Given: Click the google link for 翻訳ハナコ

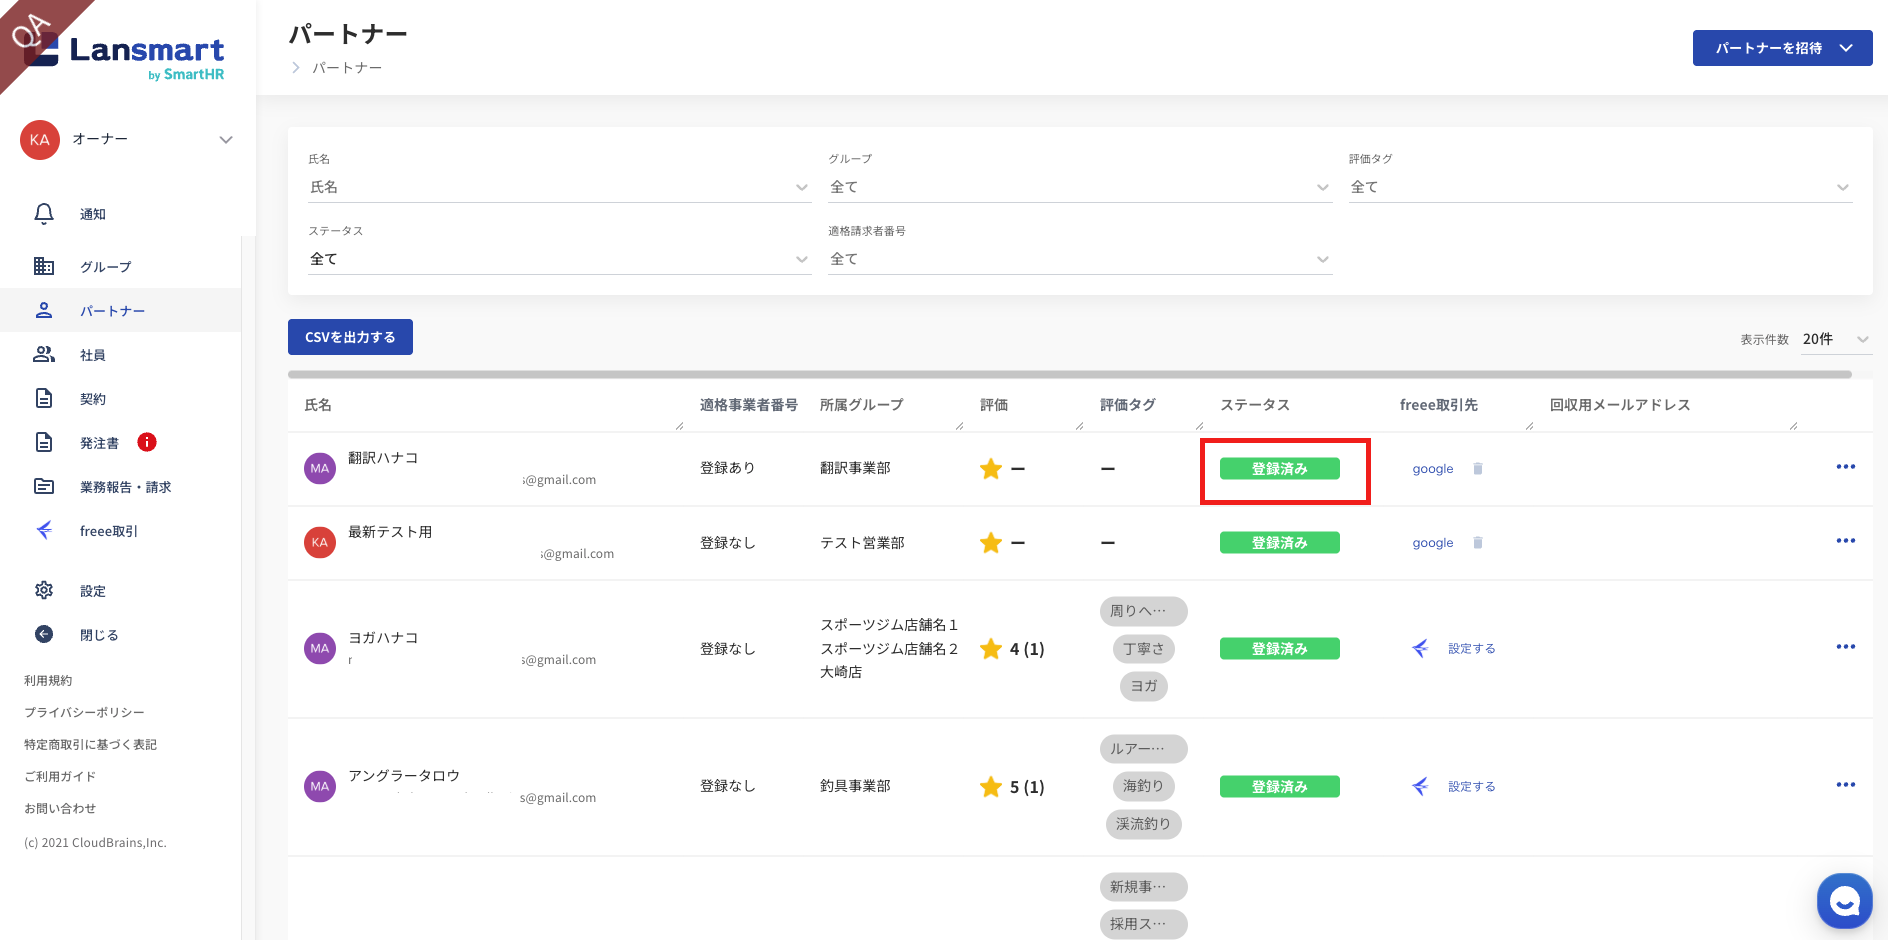Looking at the screenshot, I should point(1433,469).
